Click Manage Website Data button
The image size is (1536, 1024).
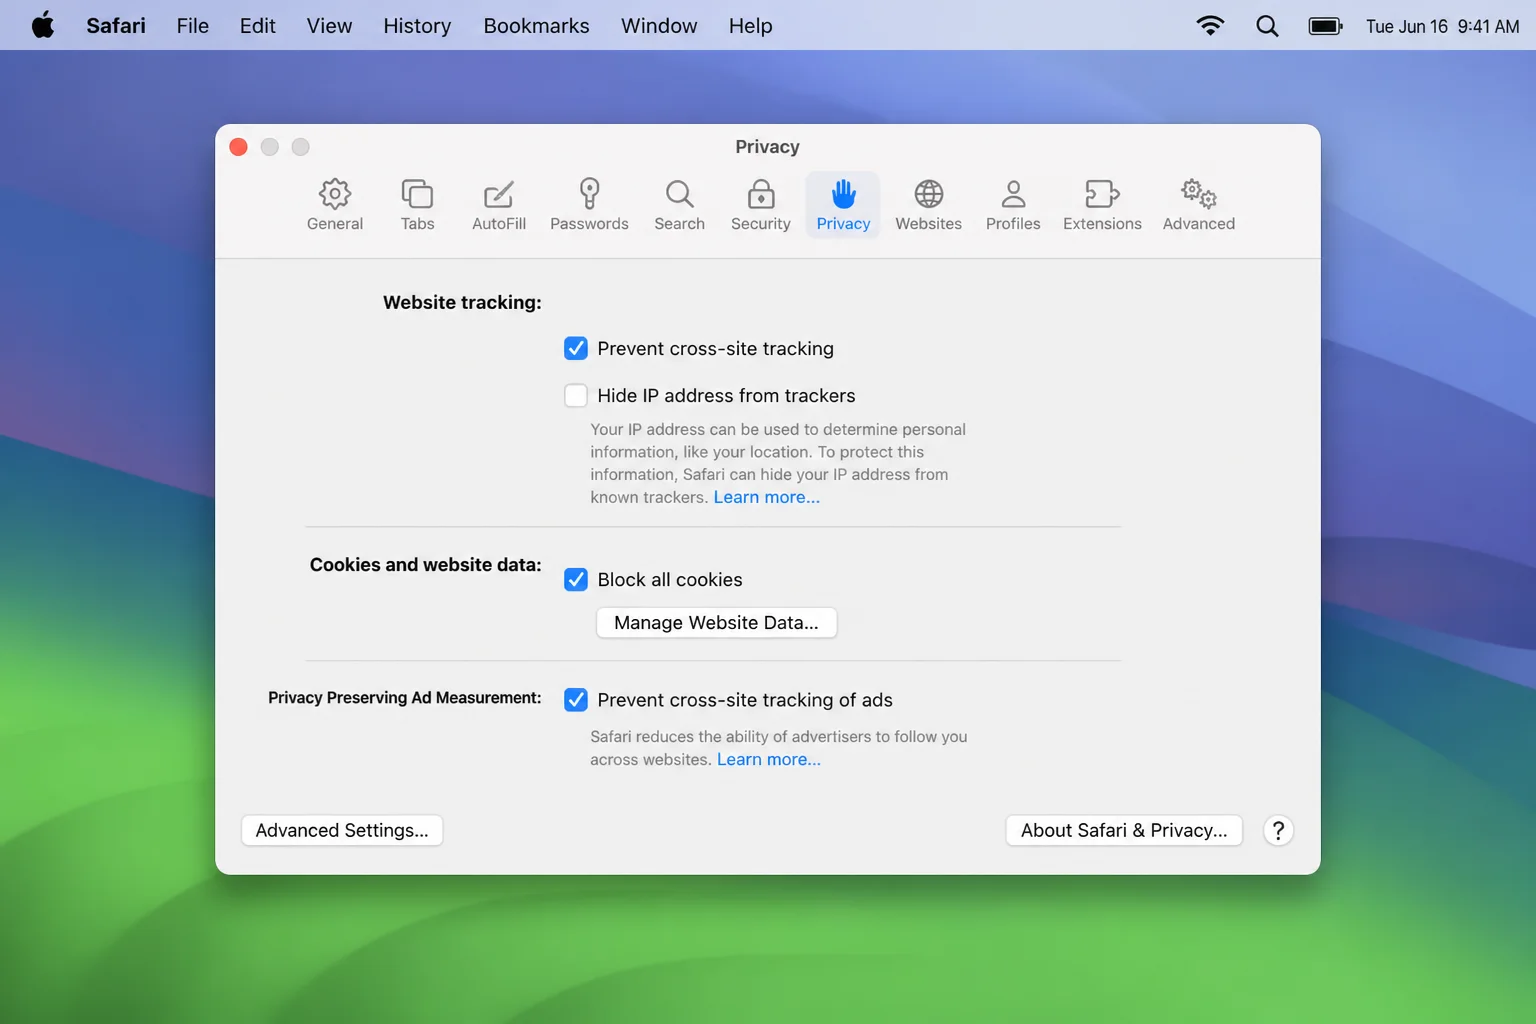(x=716, y=622)
